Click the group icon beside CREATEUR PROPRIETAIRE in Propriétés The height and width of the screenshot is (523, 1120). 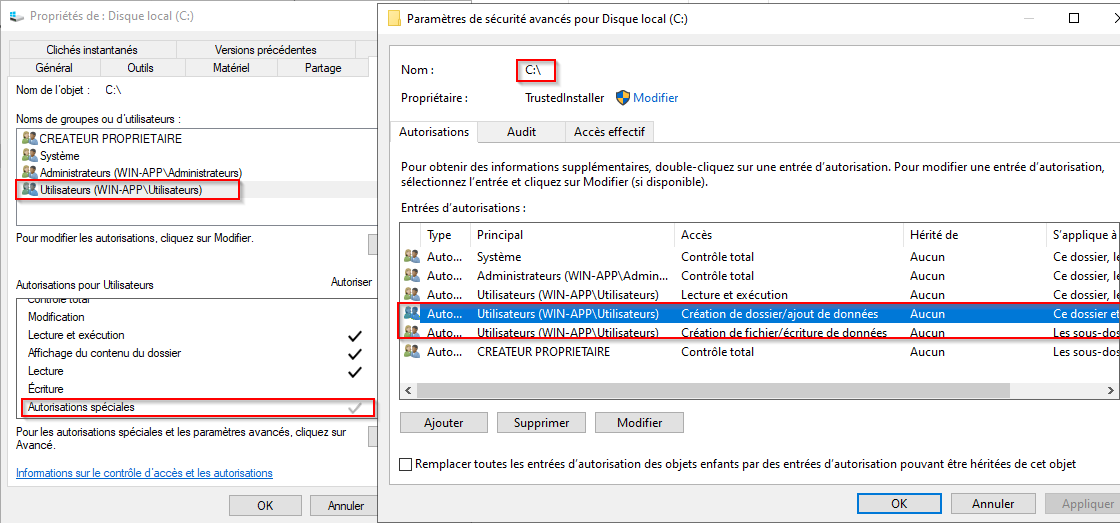pyautogui.click(x=29, y=139)
